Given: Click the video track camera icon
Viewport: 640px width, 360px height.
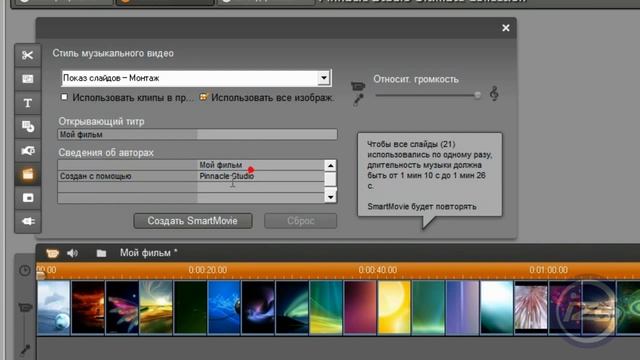Looking at the screenshot, I should (x=25, y=307).
